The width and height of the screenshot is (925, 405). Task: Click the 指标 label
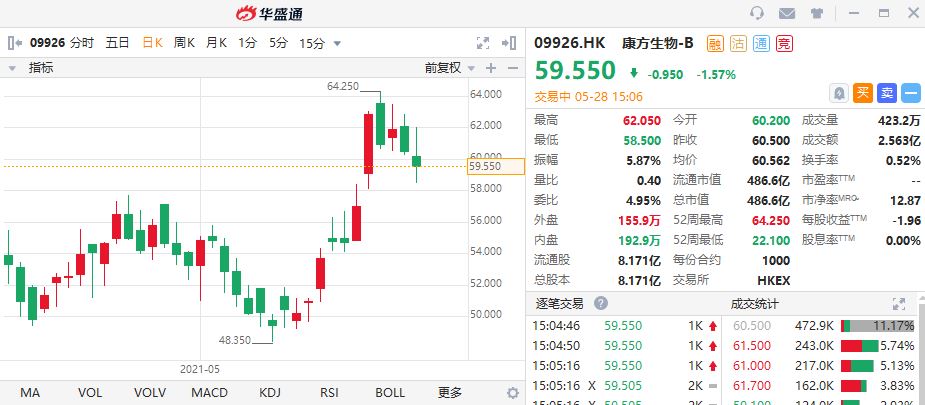click(41, 68)
